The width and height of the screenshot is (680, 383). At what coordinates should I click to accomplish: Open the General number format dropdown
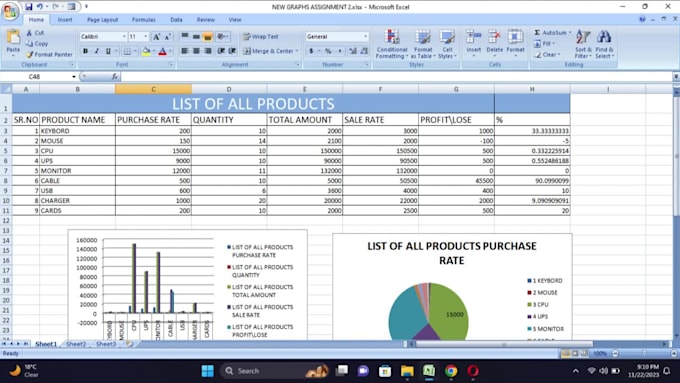click(x=365, y=37)
